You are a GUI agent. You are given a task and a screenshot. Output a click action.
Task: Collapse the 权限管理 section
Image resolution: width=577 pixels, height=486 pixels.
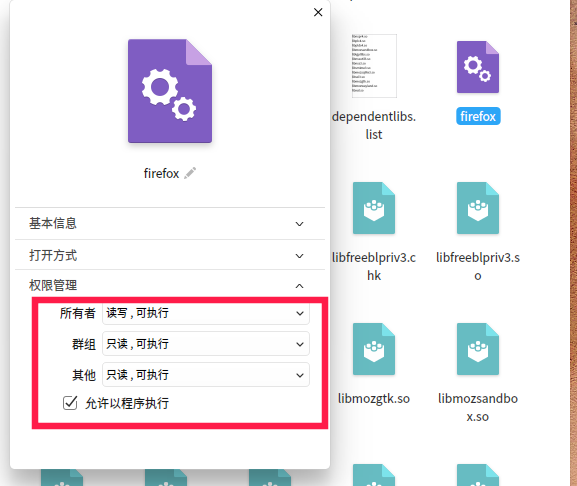coord(170,285)
